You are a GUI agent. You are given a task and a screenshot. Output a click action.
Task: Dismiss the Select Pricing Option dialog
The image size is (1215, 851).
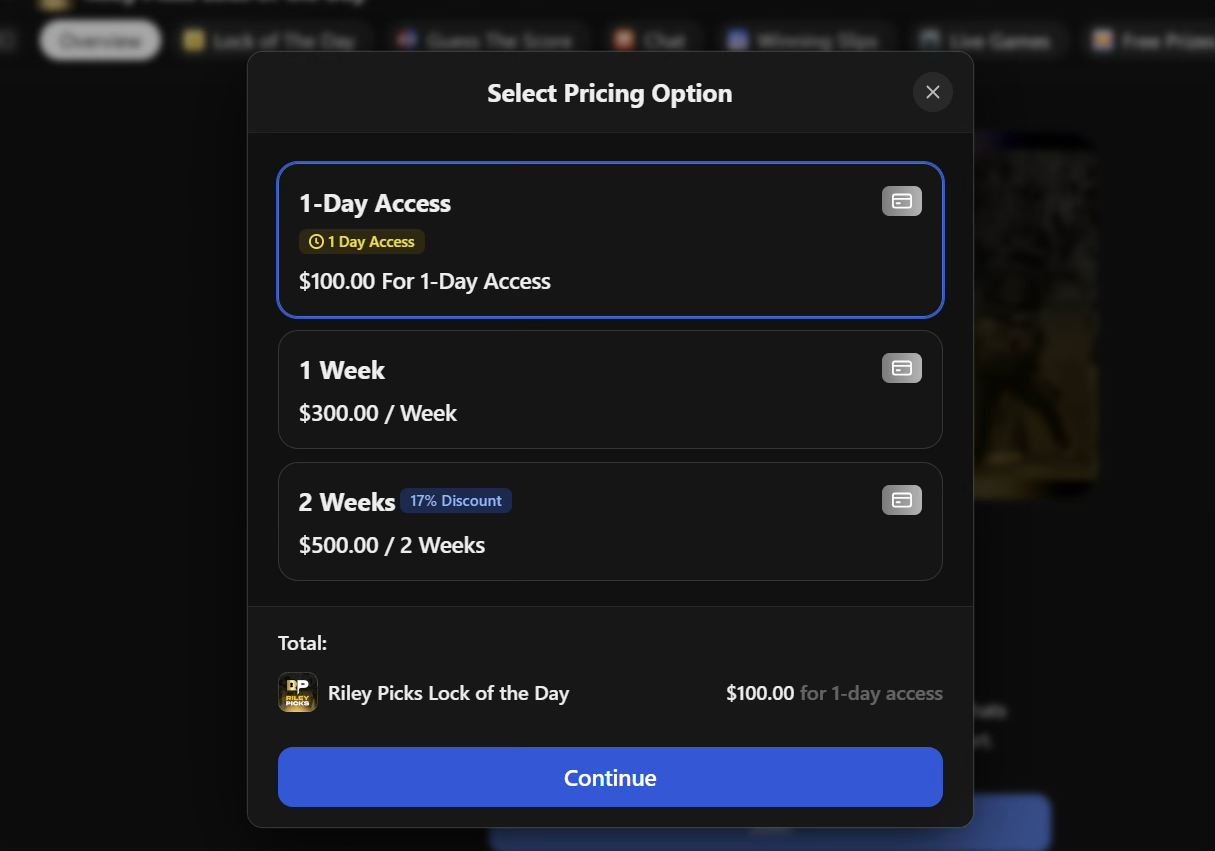[932, 92]
